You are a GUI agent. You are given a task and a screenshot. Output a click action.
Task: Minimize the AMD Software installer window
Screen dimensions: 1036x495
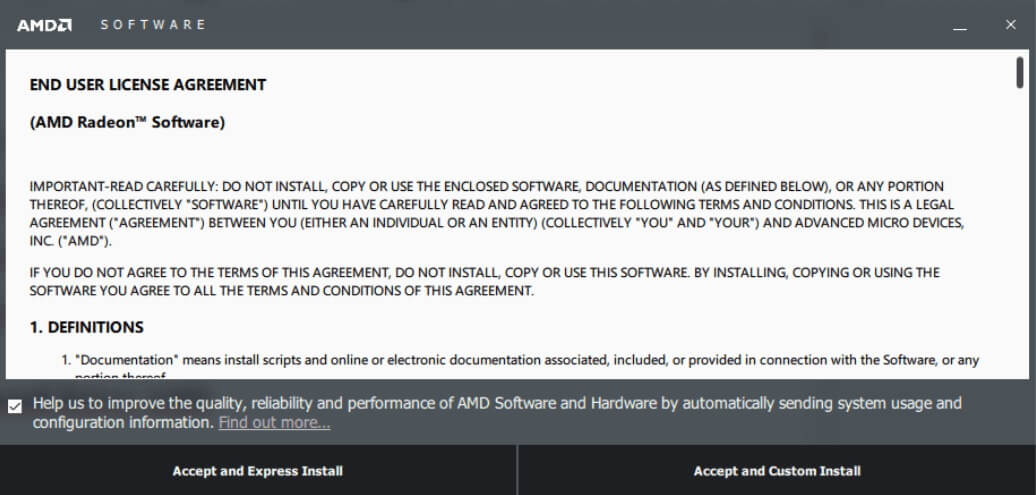coord(960,25)
